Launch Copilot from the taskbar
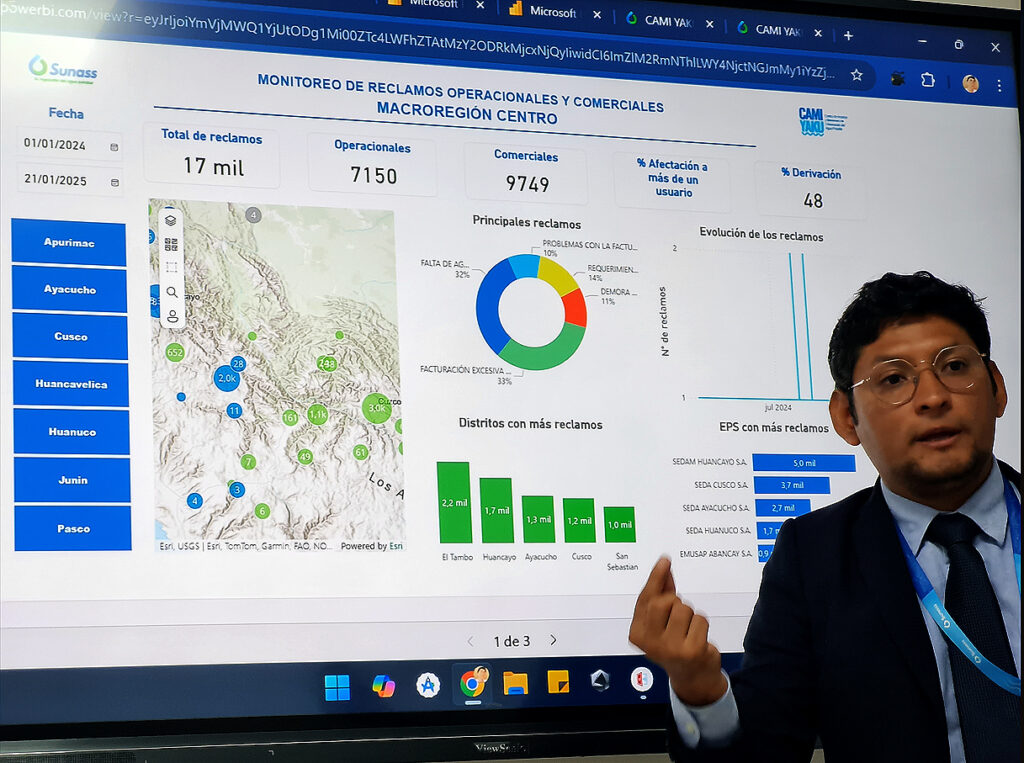1024x763 pixels. point(383,686)
